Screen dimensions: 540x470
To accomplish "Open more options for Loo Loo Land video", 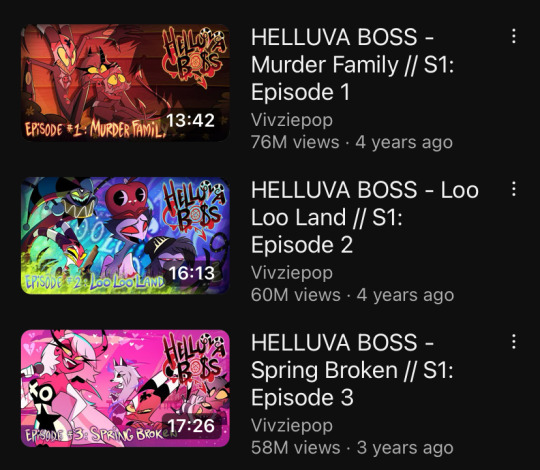I will click(513, 189).
